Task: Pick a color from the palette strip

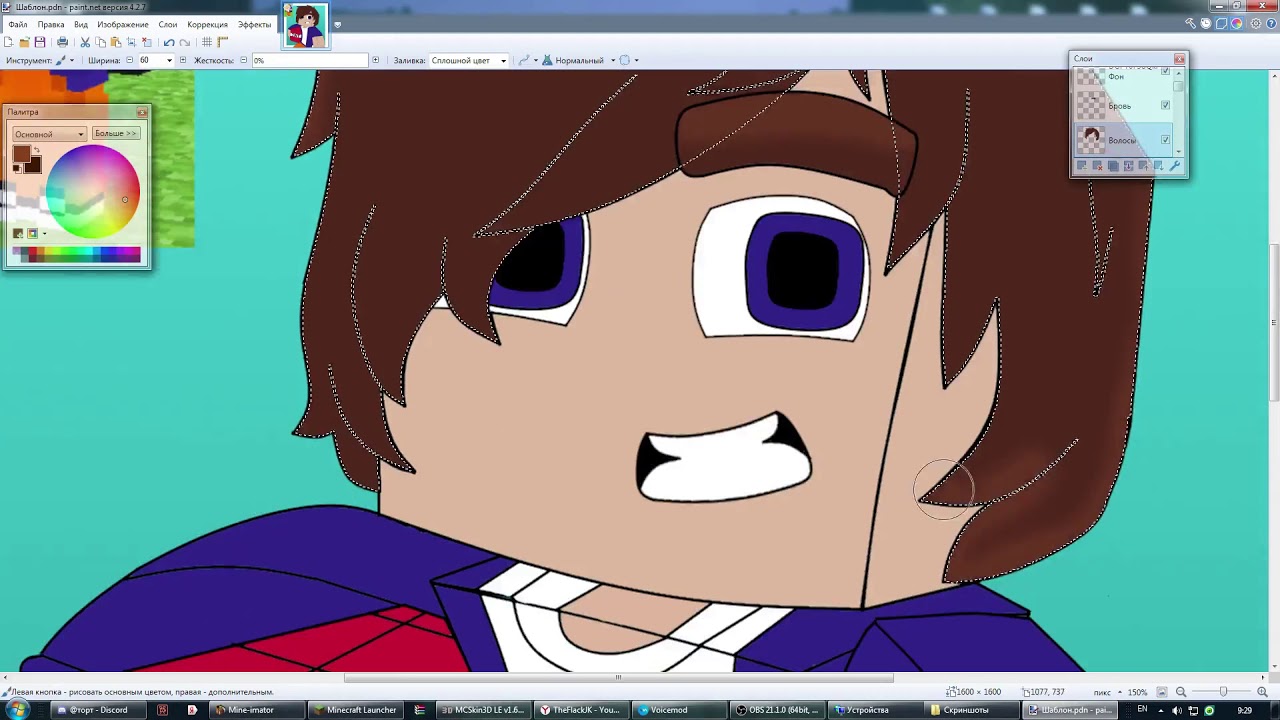Action: (77, 255)
